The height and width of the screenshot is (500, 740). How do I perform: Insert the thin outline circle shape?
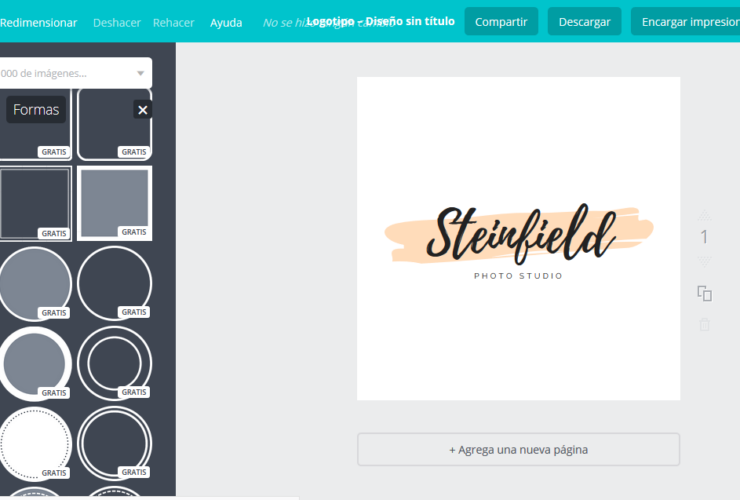[x=114, y=283]
